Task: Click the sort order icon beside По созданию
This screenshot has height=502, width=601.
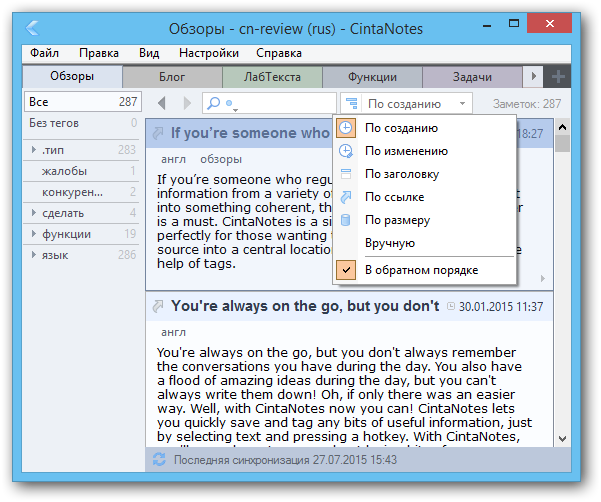Action: click(x=351, y=103)
